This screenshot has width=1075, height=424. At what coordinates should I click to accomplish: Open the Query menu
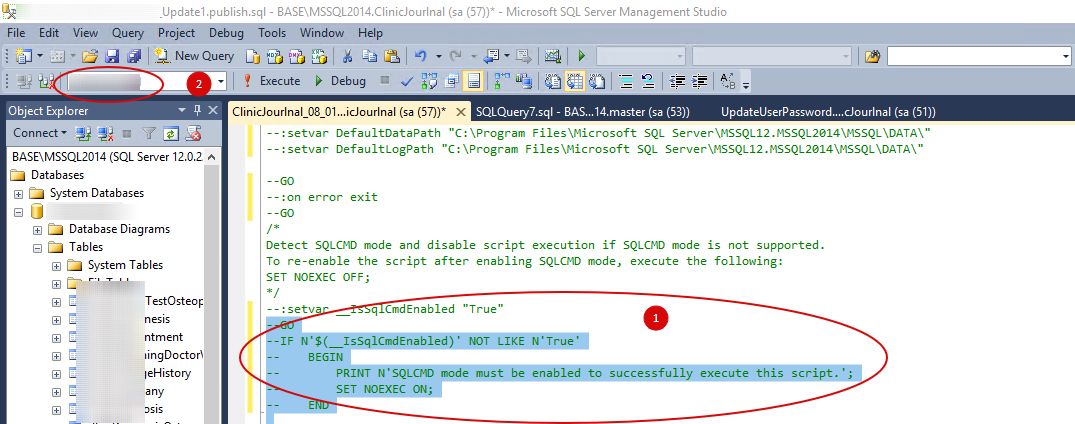(128, 33)
